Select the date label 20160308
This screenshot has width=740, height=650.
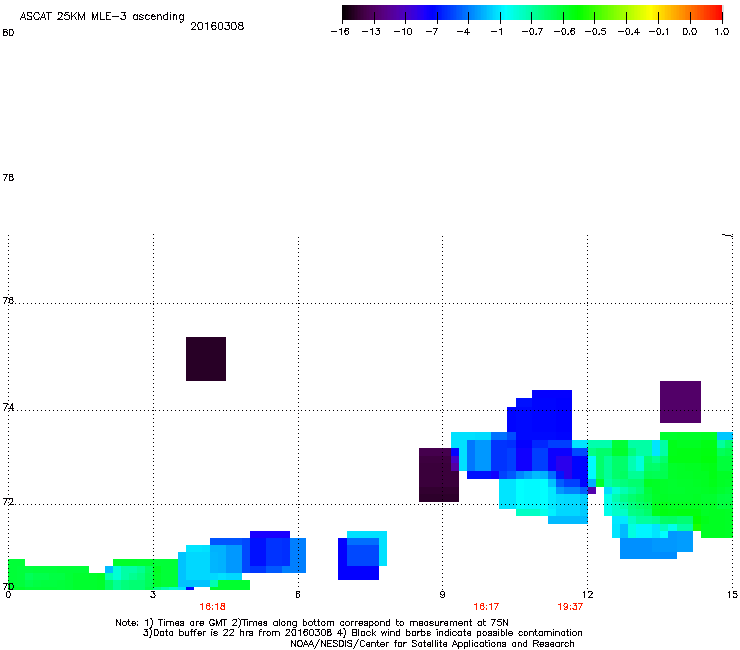tap(217, 26)
